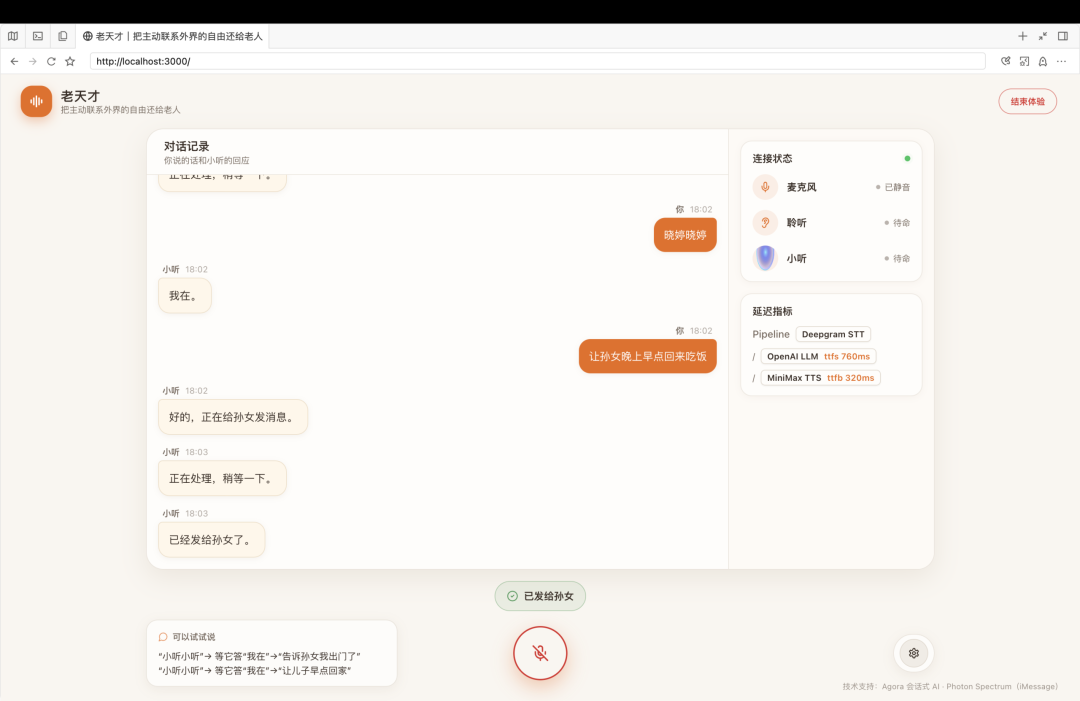
Task: Open the terminal icon in the tab bar
Action: [x=38, y=36]
